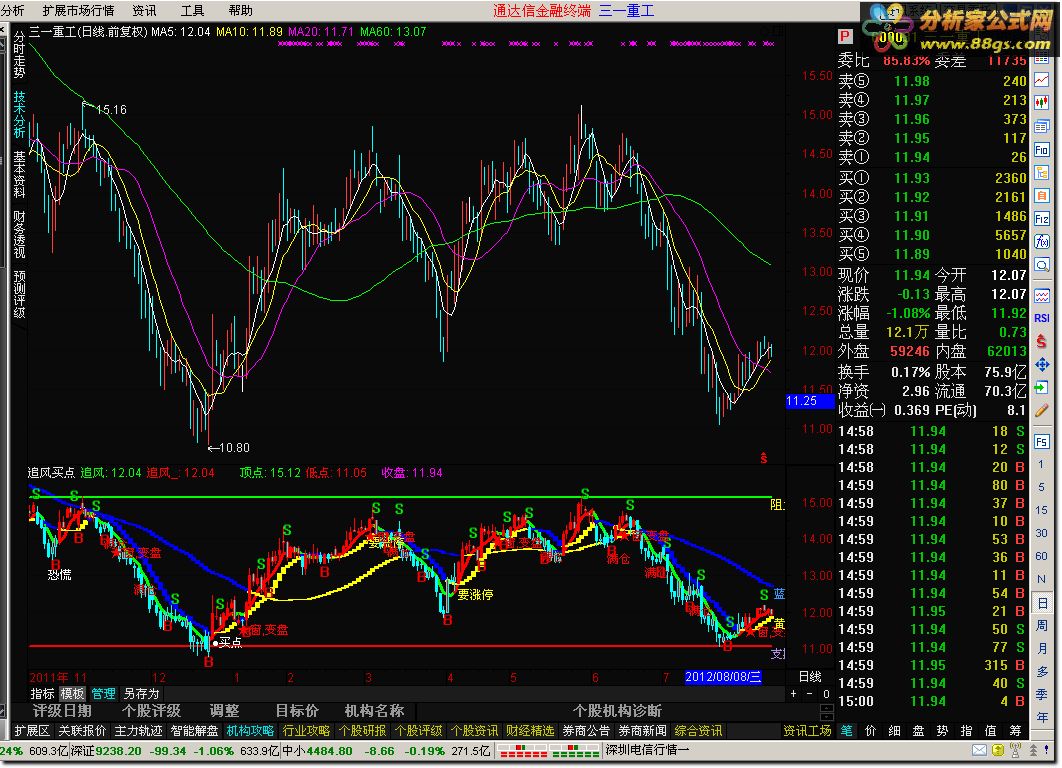The width and height of the screenshot is (1062, 768).
Task: Open the 工具 menu
Action: [x=192, y=10]
